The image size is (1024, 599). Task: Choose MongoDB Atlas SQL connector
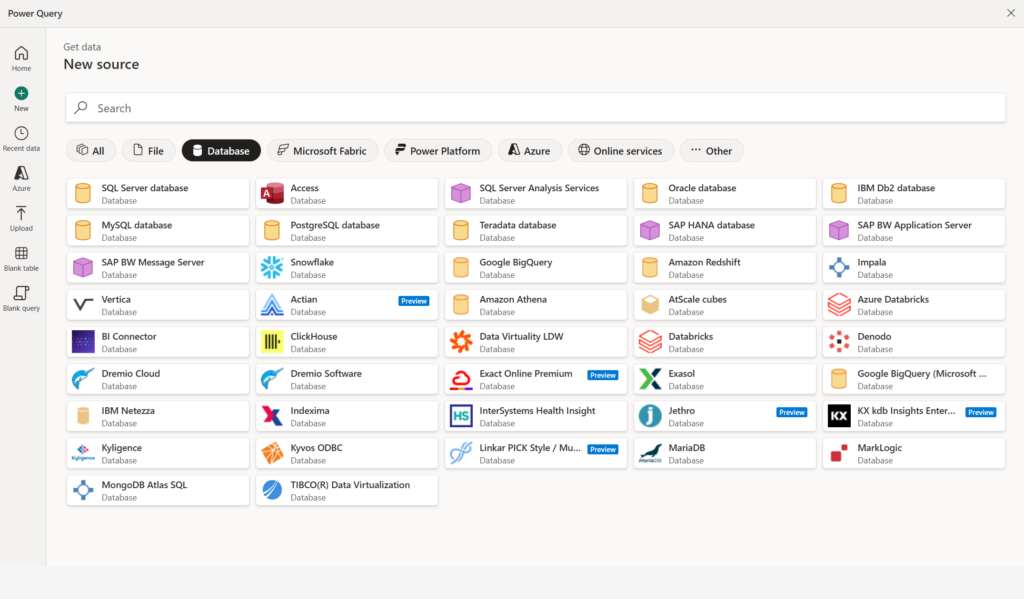[x=158, y=491]
